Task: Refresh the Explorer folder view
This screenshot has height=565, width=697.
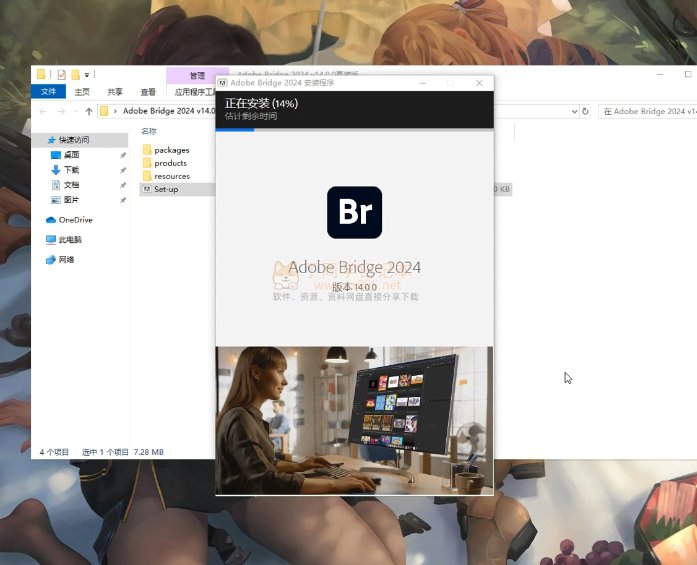Action: point(585,111)
